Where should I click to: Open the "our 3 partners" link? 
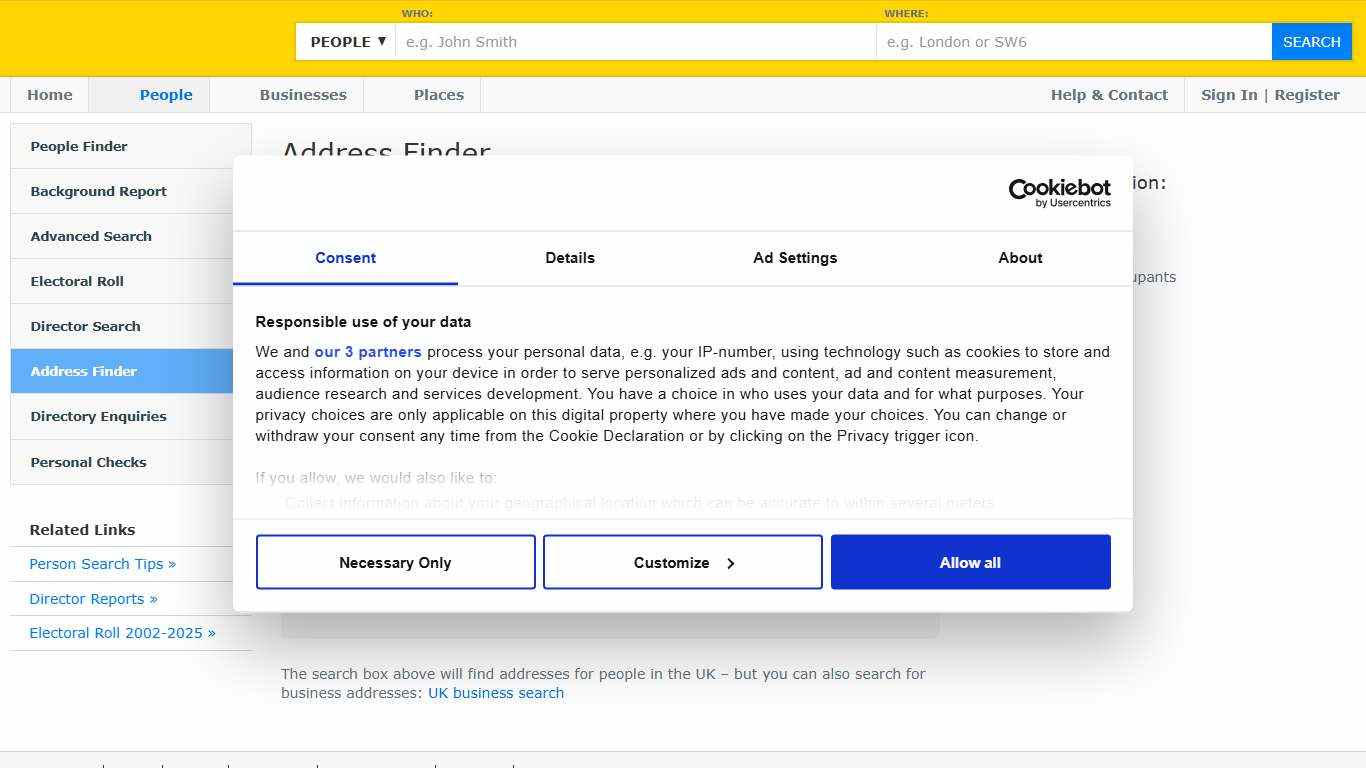pyautogui.click(x=368, y=351)
